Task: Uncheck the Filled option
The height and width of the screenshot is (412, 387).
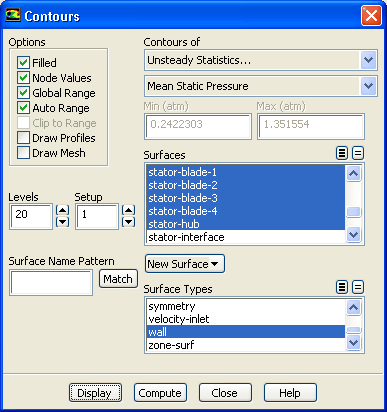Action: click(x=23, y=62)
